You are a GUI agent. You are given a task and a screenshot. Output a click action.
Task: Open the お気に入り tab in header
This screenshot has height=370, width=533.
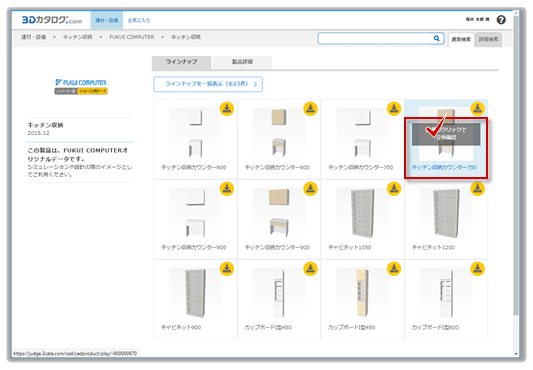click(x=139, y=20)
